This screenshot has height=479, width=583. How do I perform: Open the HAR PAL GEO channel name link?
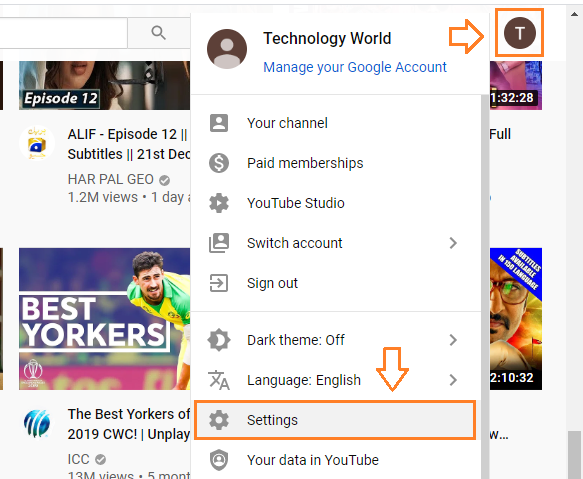[110, 179]
